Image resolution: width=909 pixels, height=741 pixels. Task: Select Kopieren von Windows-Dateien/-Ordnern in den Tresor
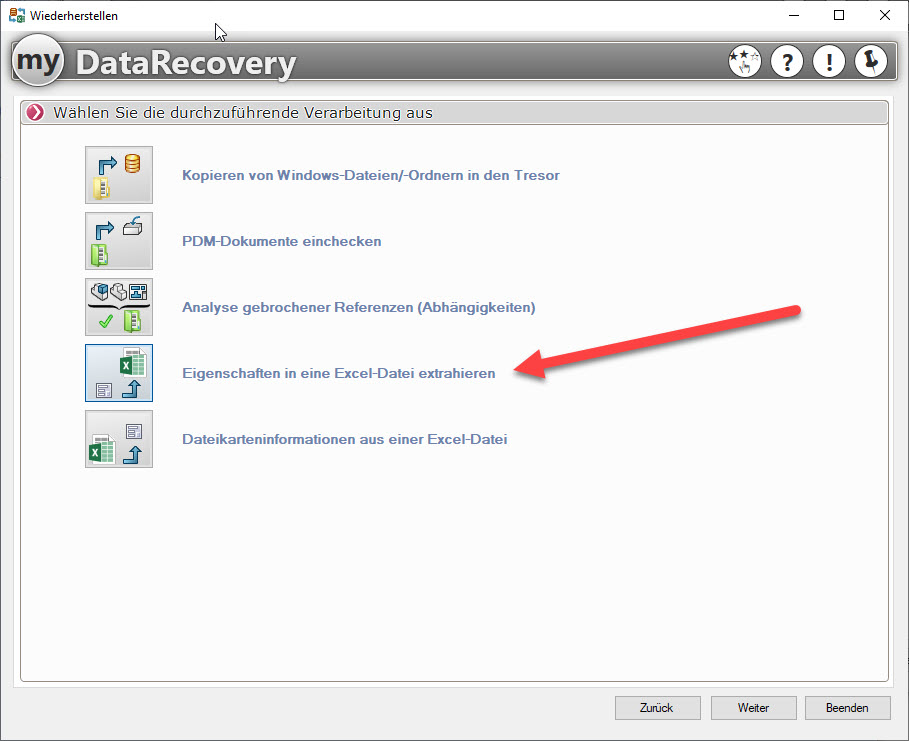[370, 175]
